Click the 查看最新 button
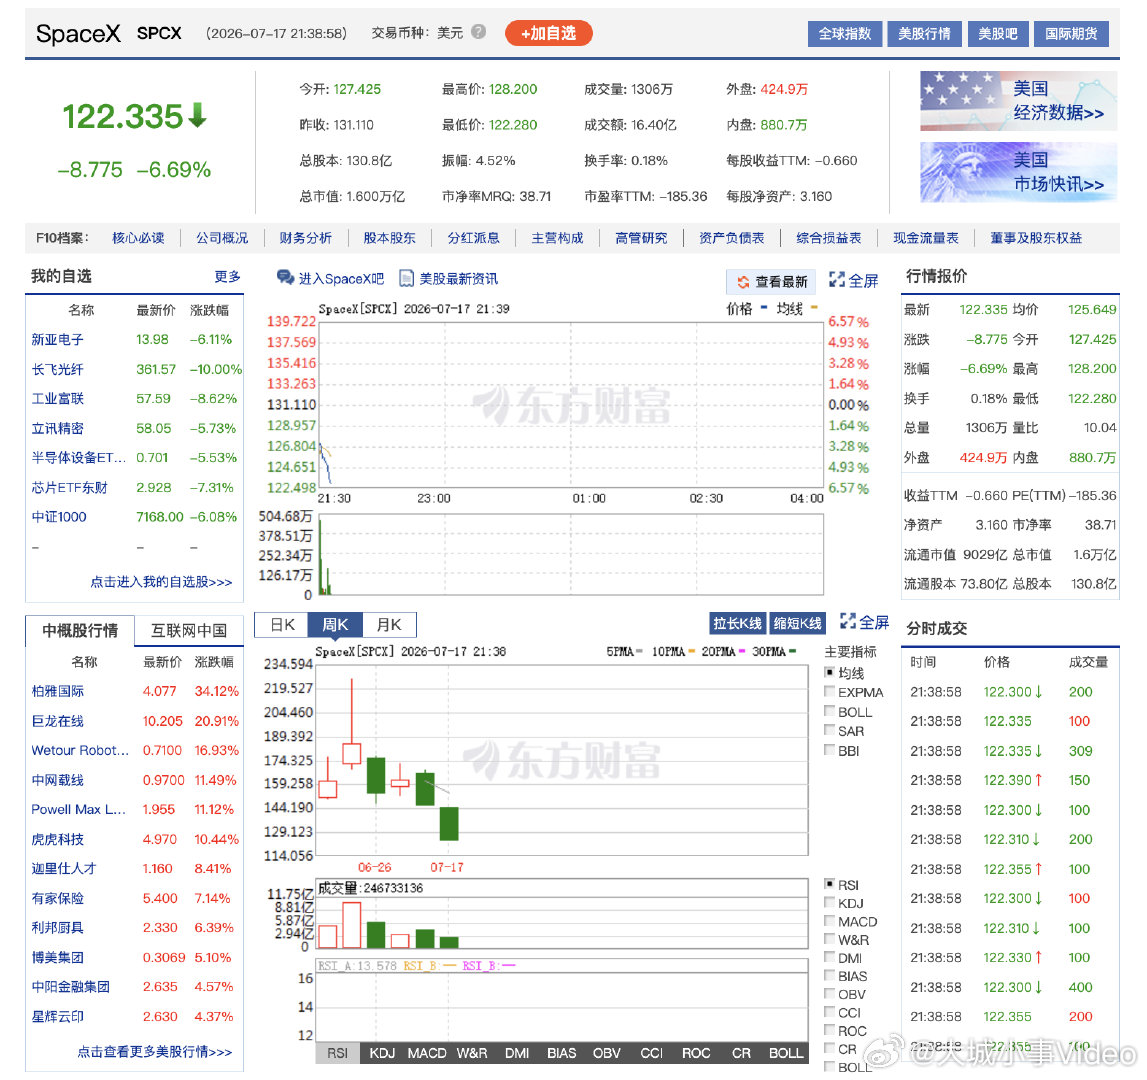 771,282
